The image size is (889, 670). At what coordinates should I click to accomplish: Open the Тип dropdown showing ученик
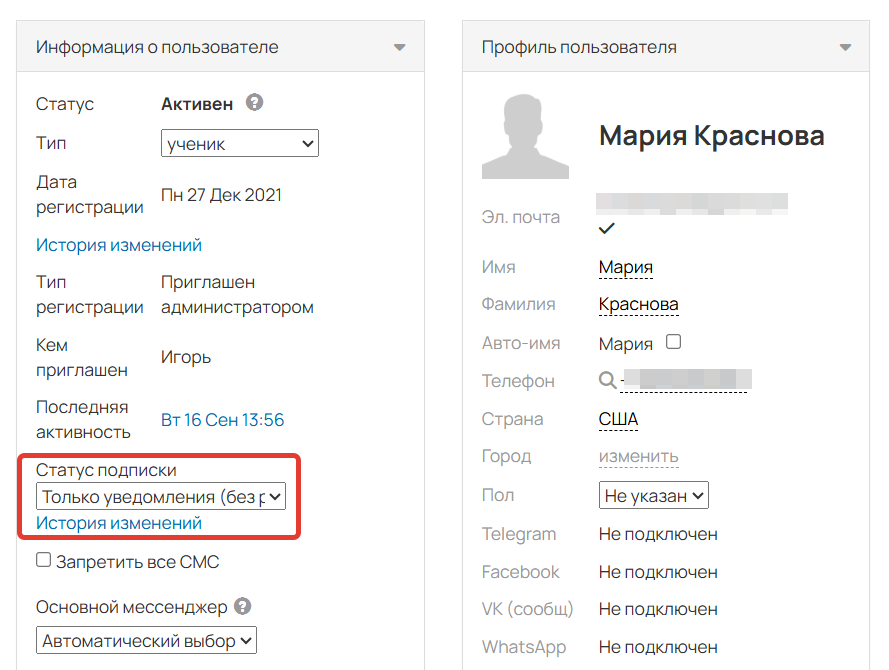[239, 143]
